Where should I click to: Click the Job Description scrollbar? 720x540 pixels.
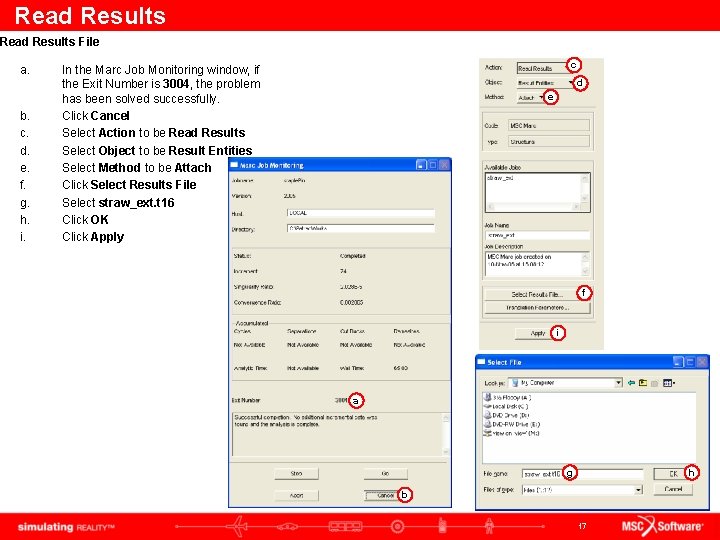point(585,264)
